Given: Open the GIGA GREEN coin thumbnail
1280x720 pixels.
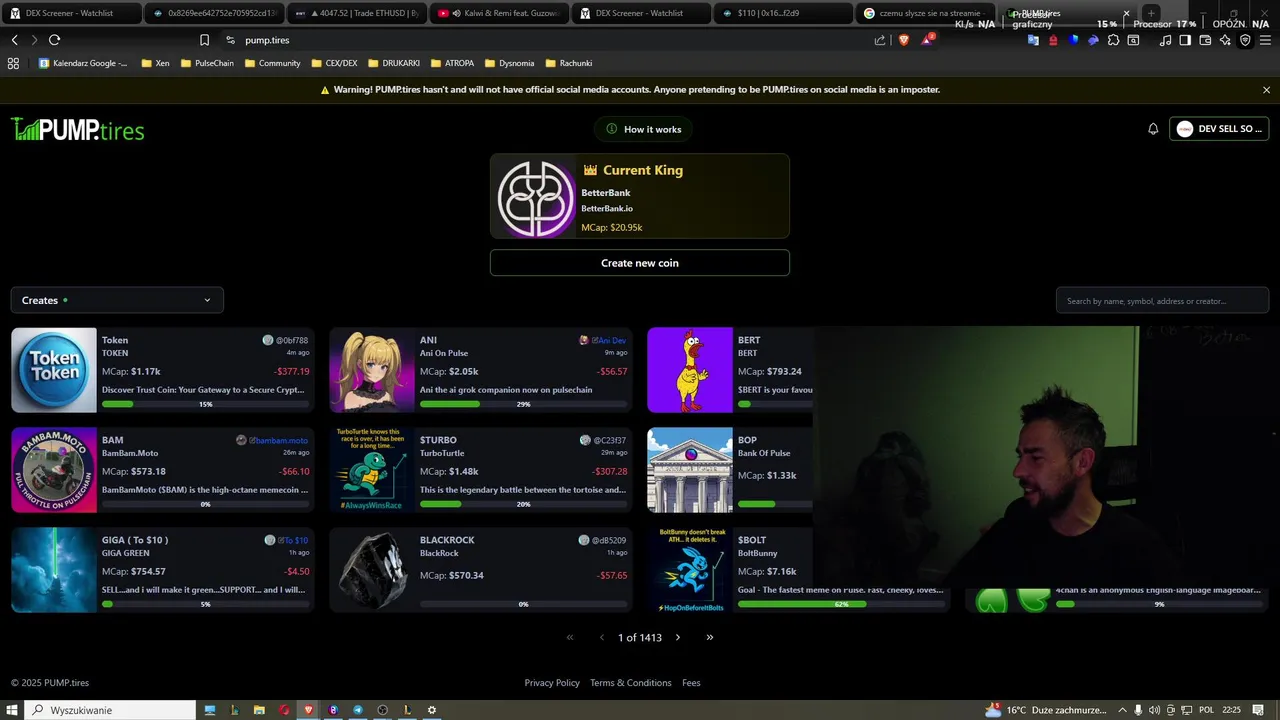Looking at the screenshot, I should click(x=54, y=570).
